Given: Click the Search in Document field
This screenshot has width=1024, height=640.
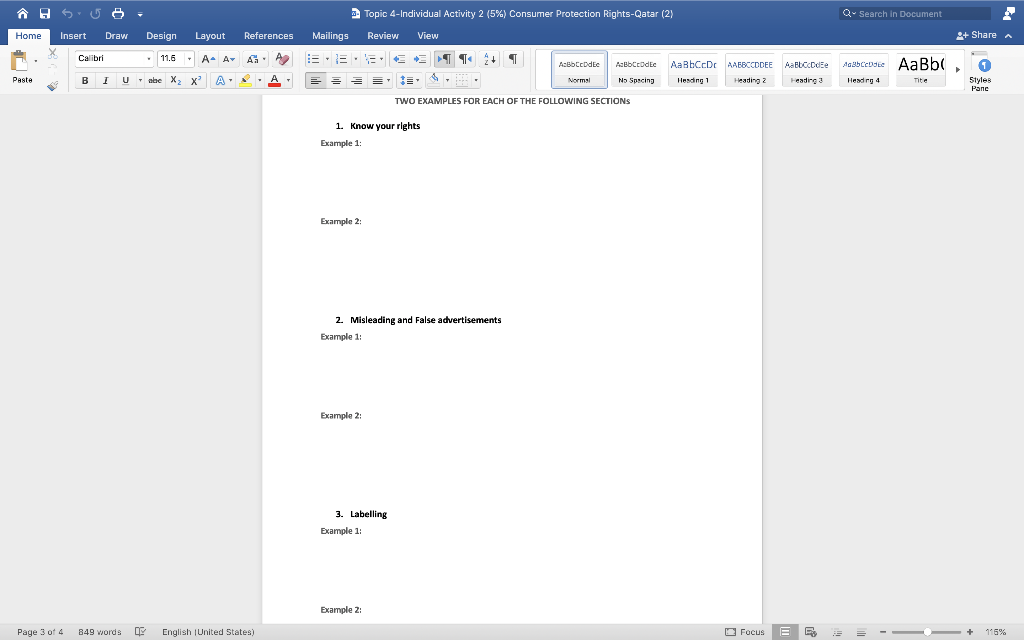Looking at the screenshot, I should [x=915, y=14].
